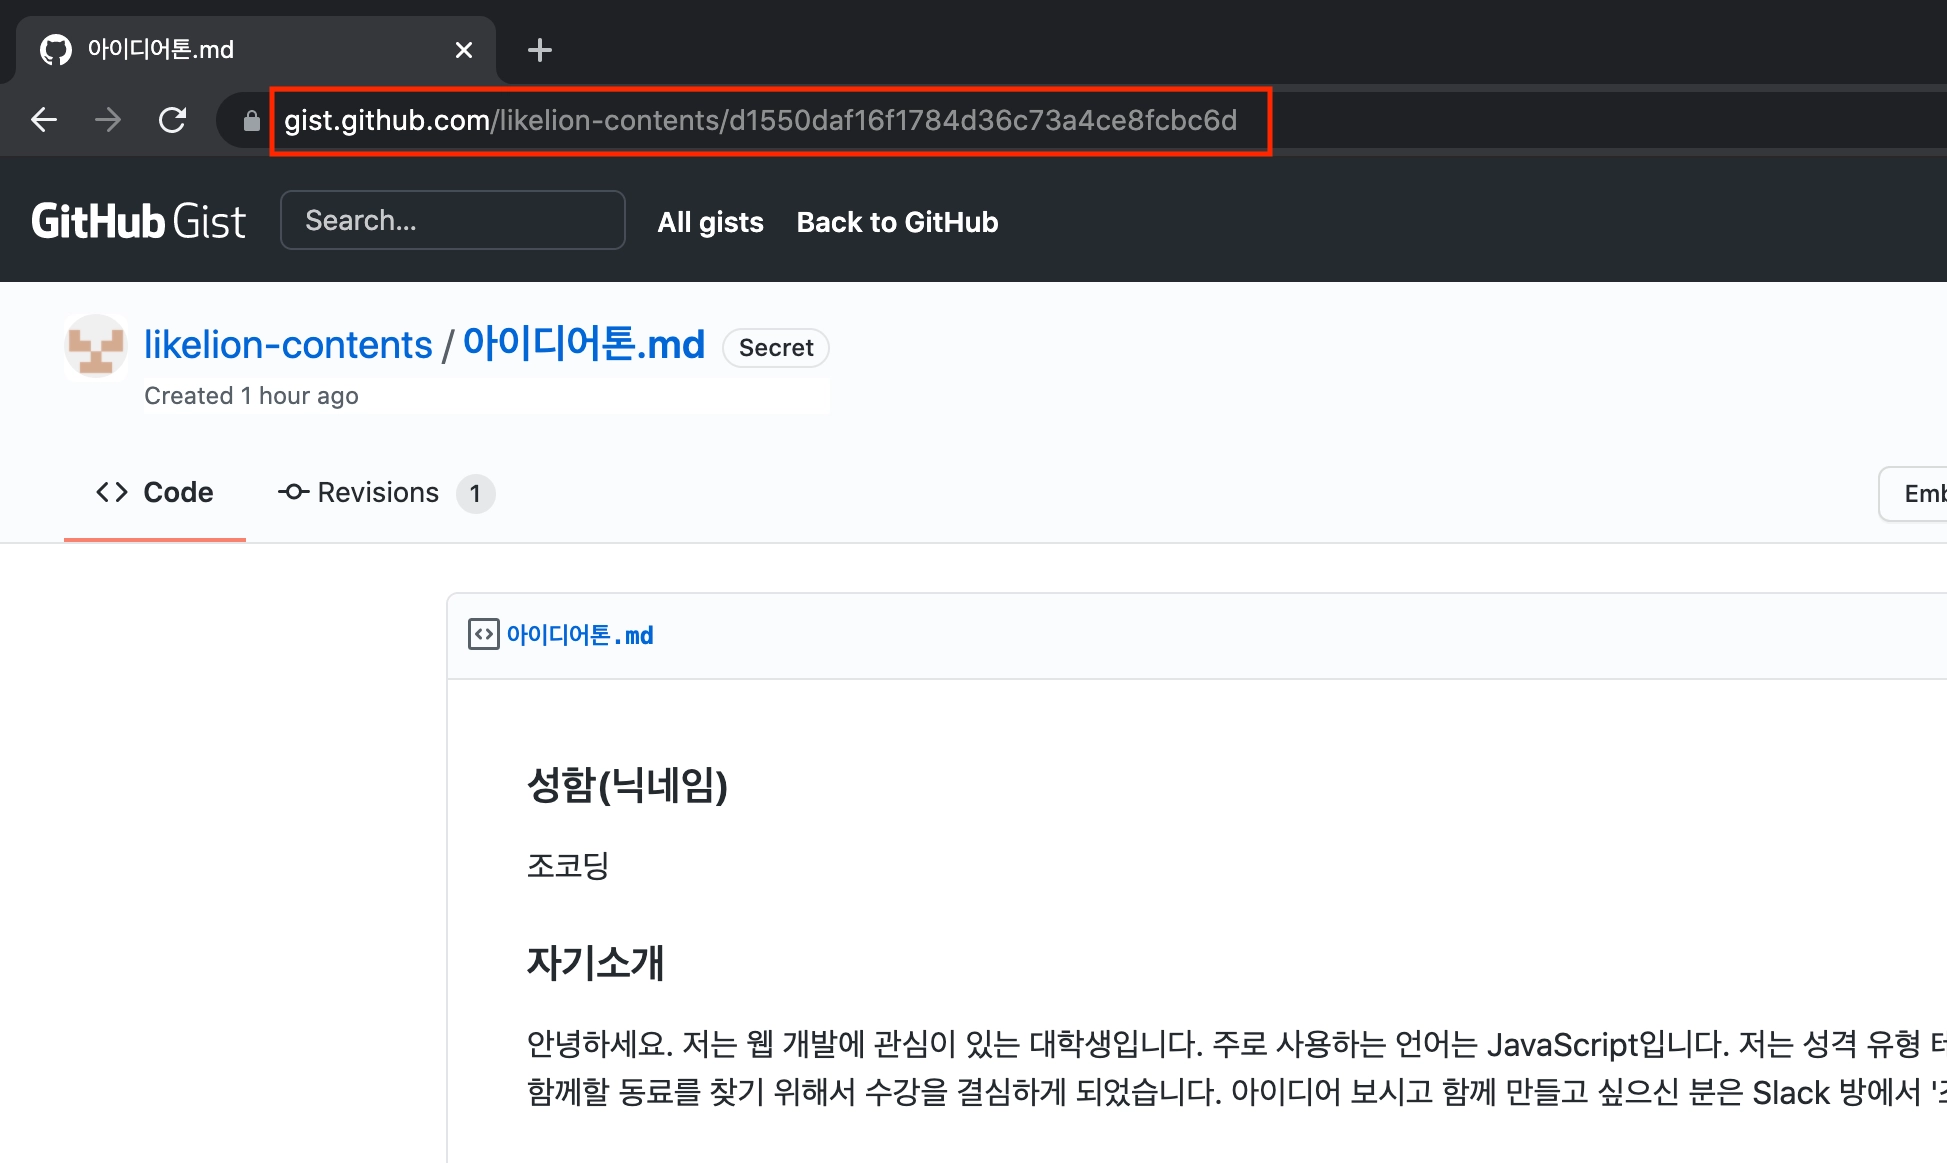Image resolution: width=1947 pixels, height=1163 pixels.
Task: Click the lock icon in address bar
Action: [252, 121]
